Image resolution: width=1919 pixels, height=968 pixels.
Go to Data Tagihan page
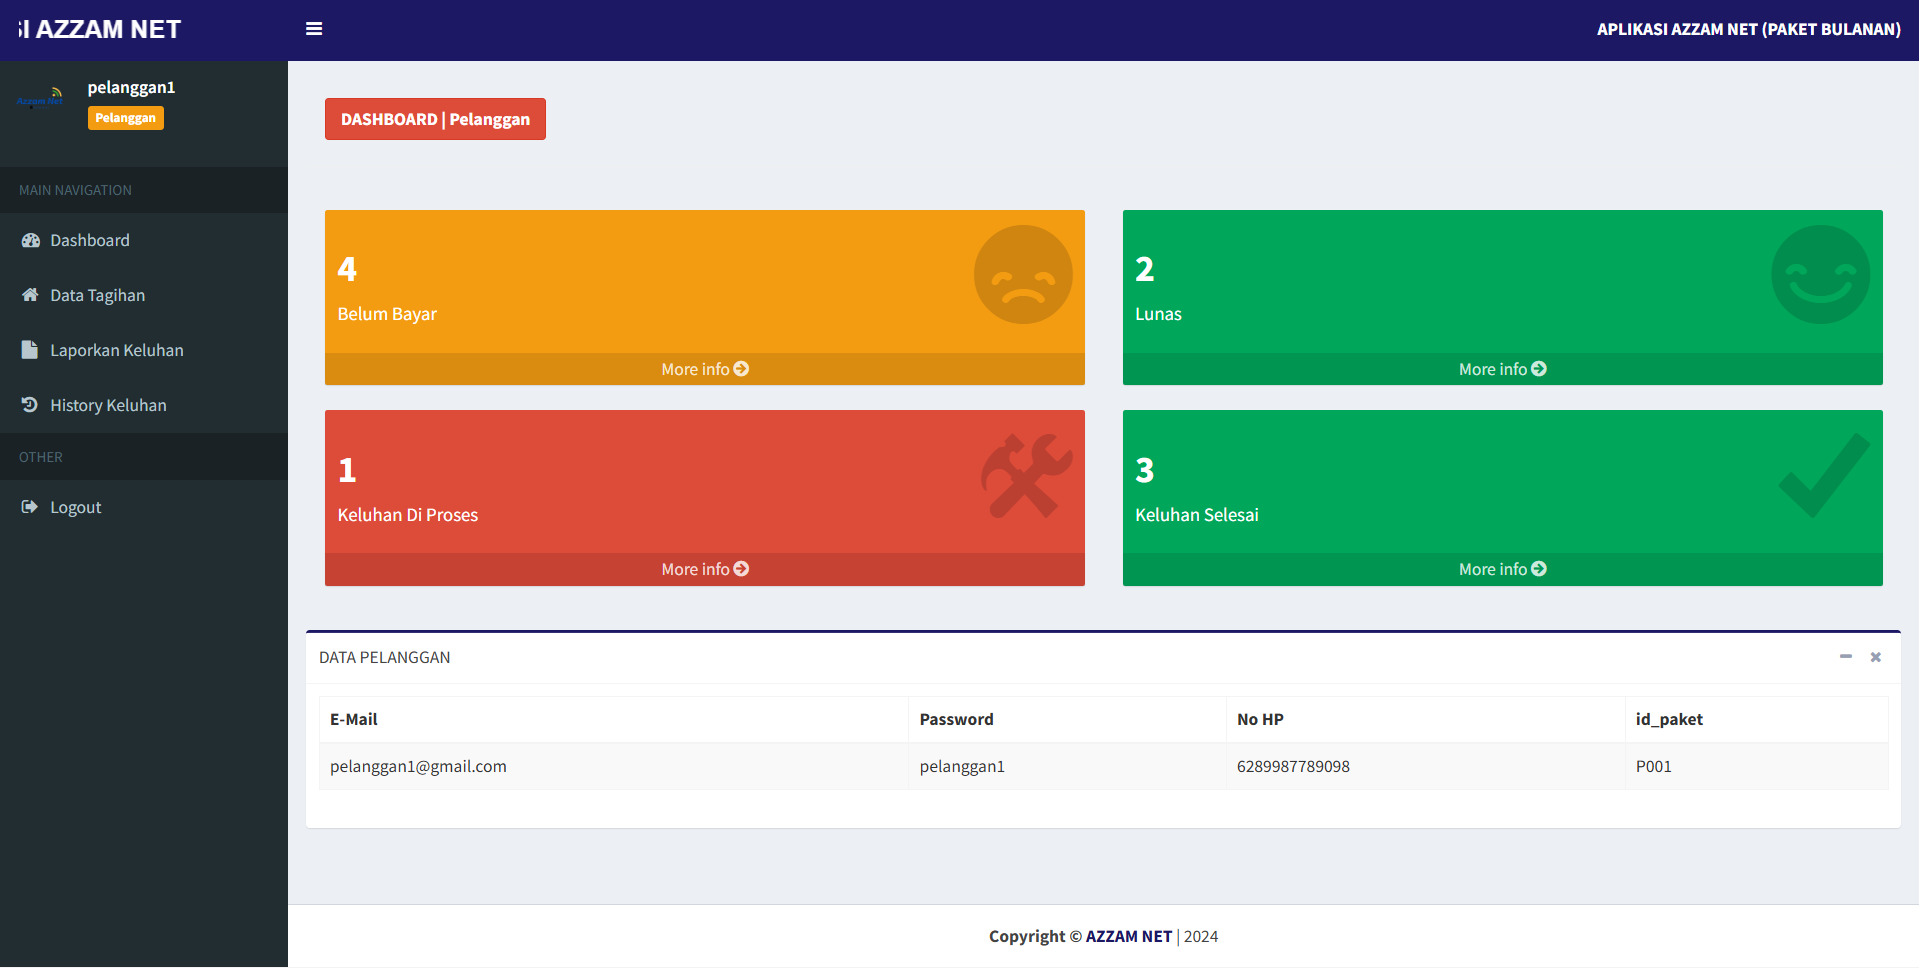[x=97, y=295]
